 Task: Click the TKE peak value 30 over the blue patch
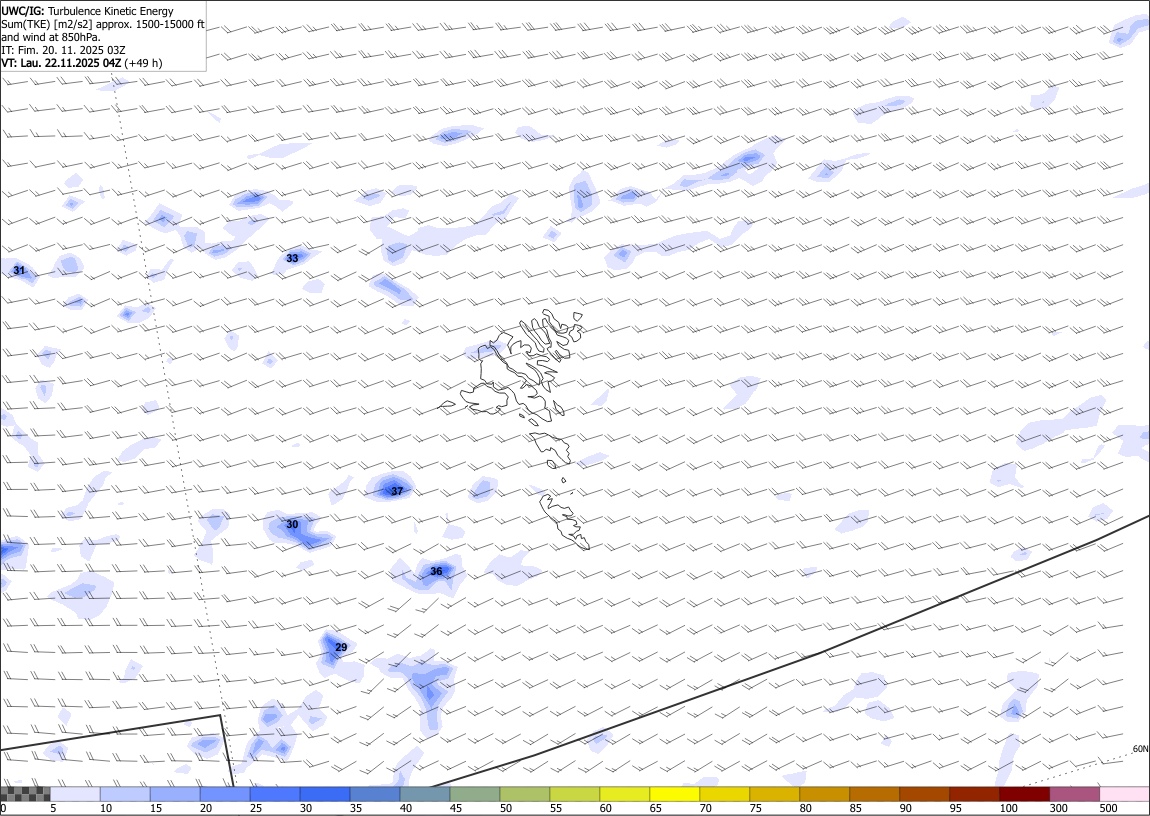[292, 524]
